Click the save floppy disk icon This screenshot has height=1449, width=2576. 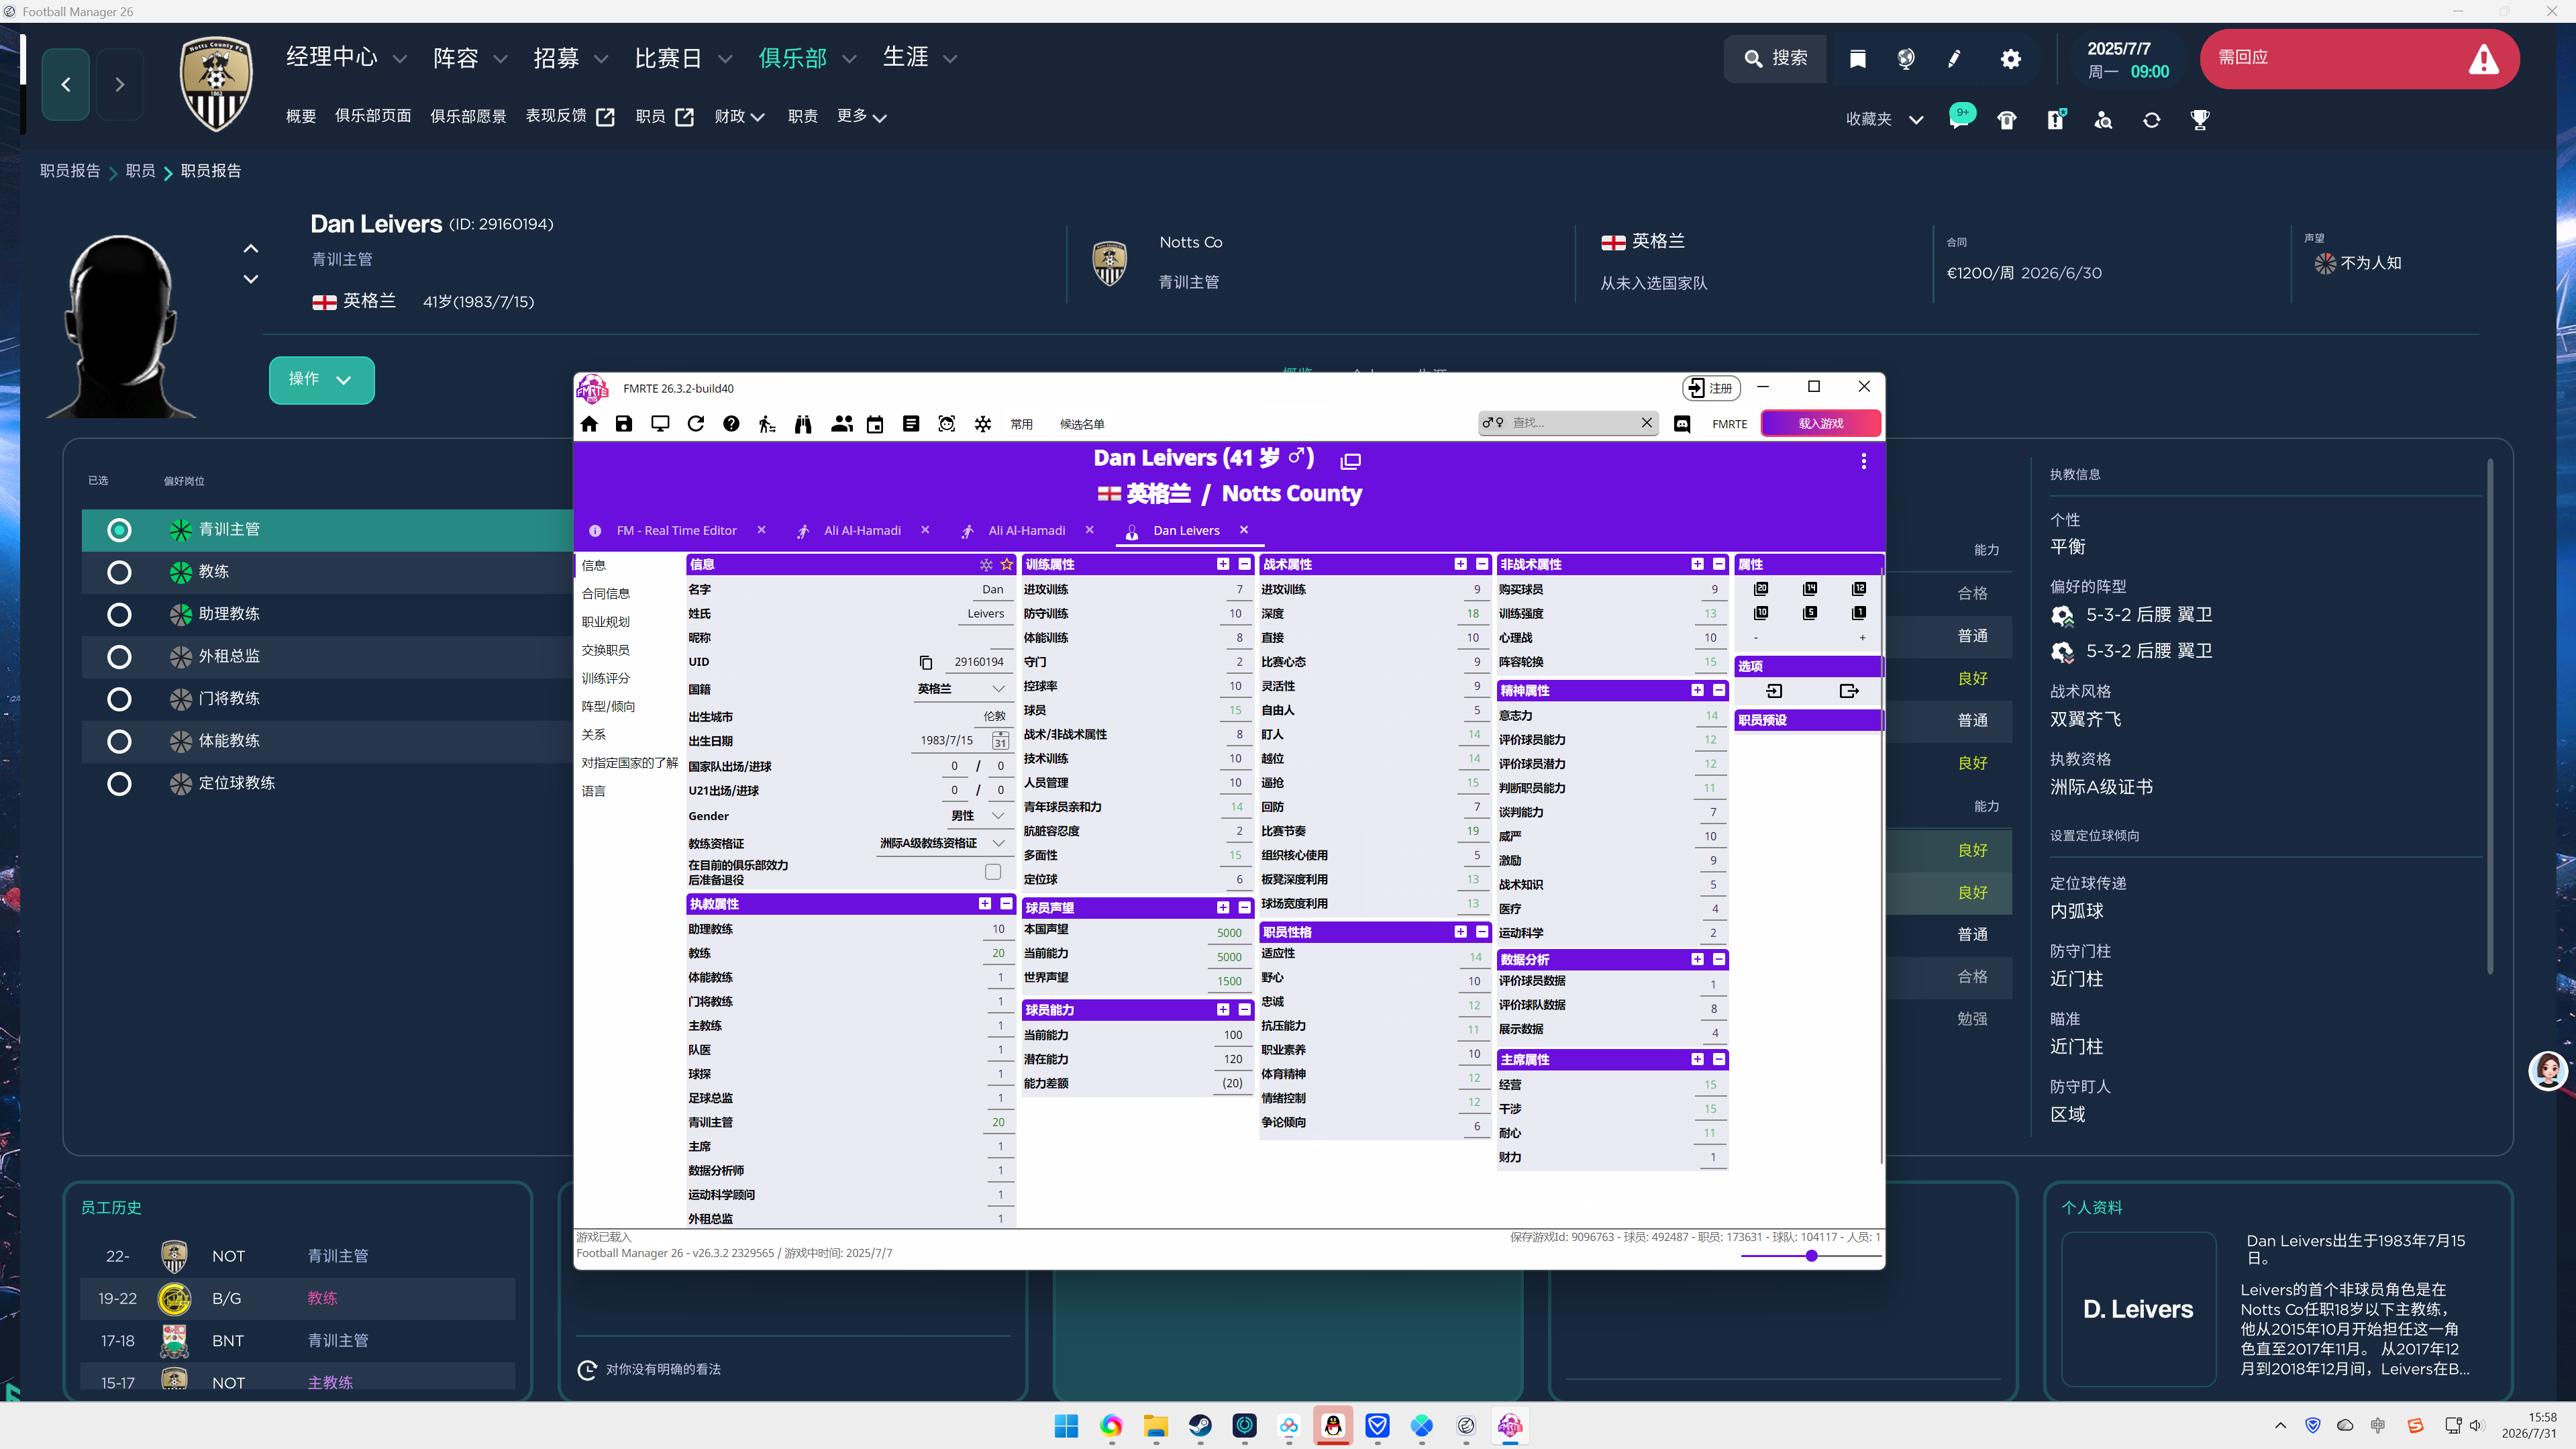coord(624,424)
